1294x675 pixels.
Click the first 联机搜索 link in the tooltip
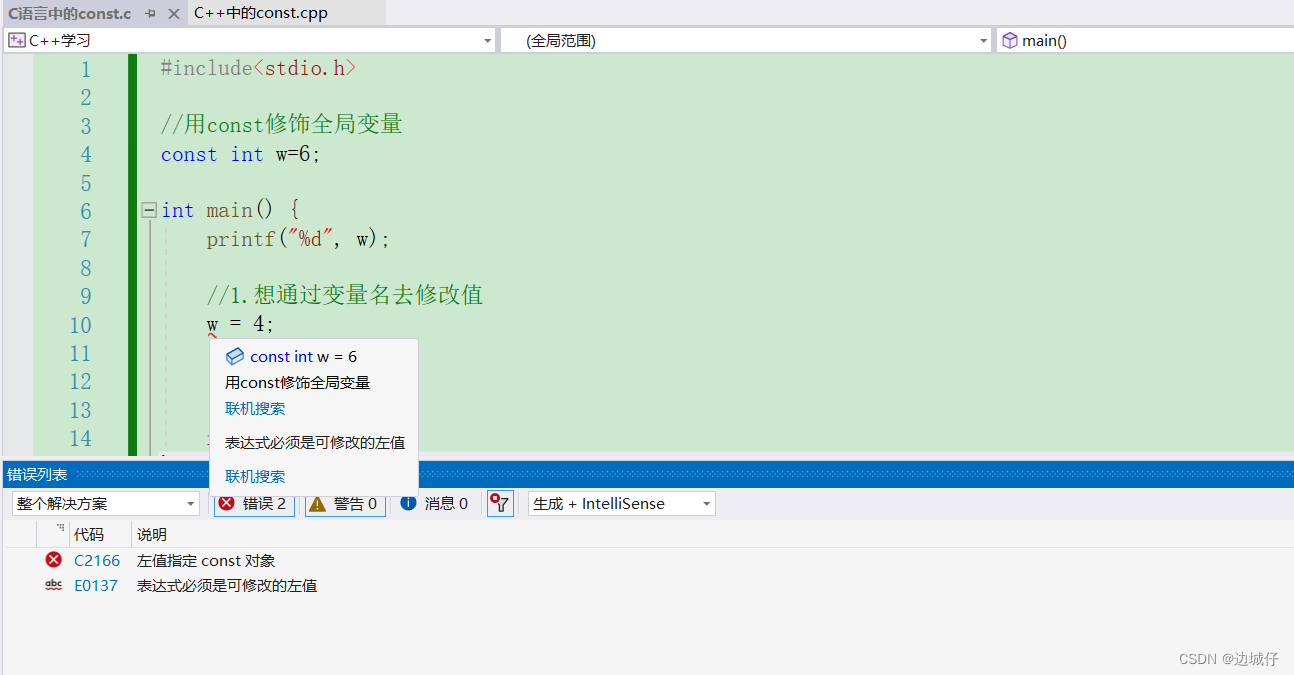(255, 408)
